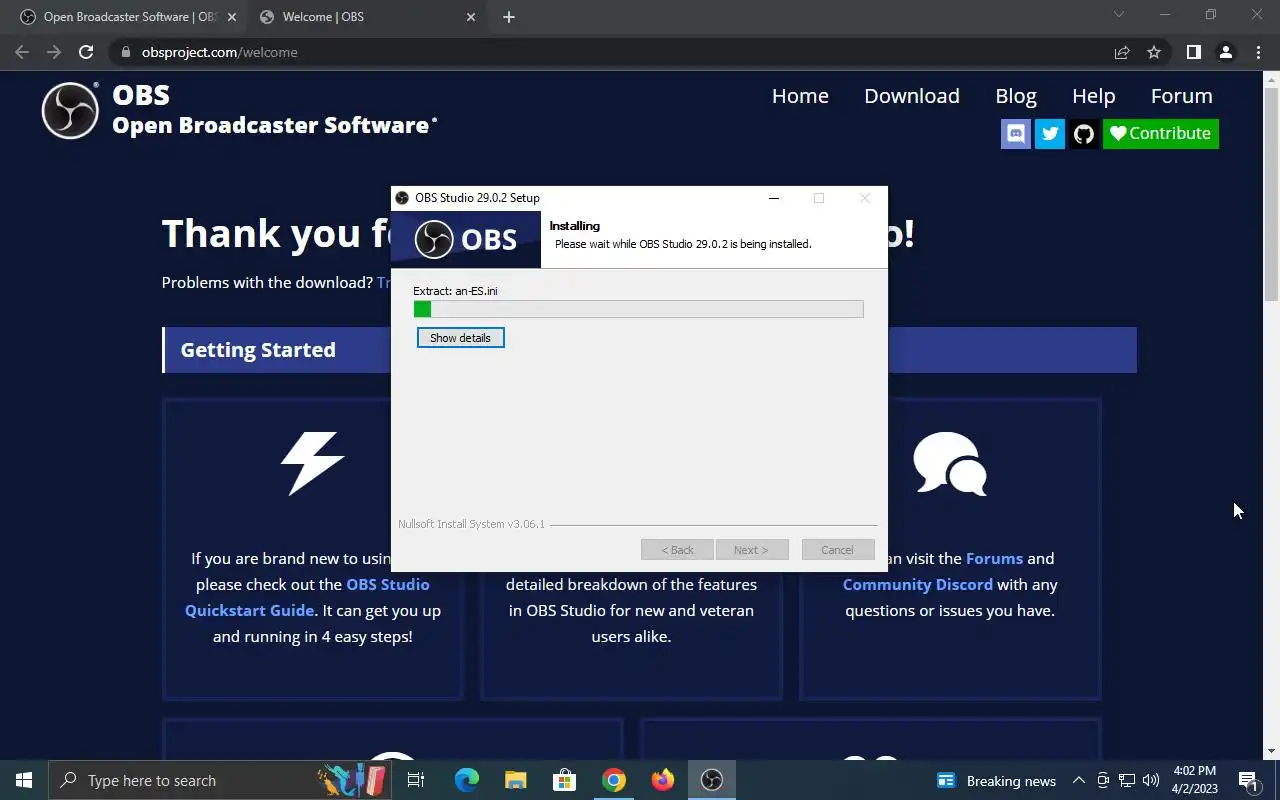Image resolution: width=1280 pixels, height=800 pixels.
Task: Open the Windows Start menu
Action: click(x=24, y=780)
